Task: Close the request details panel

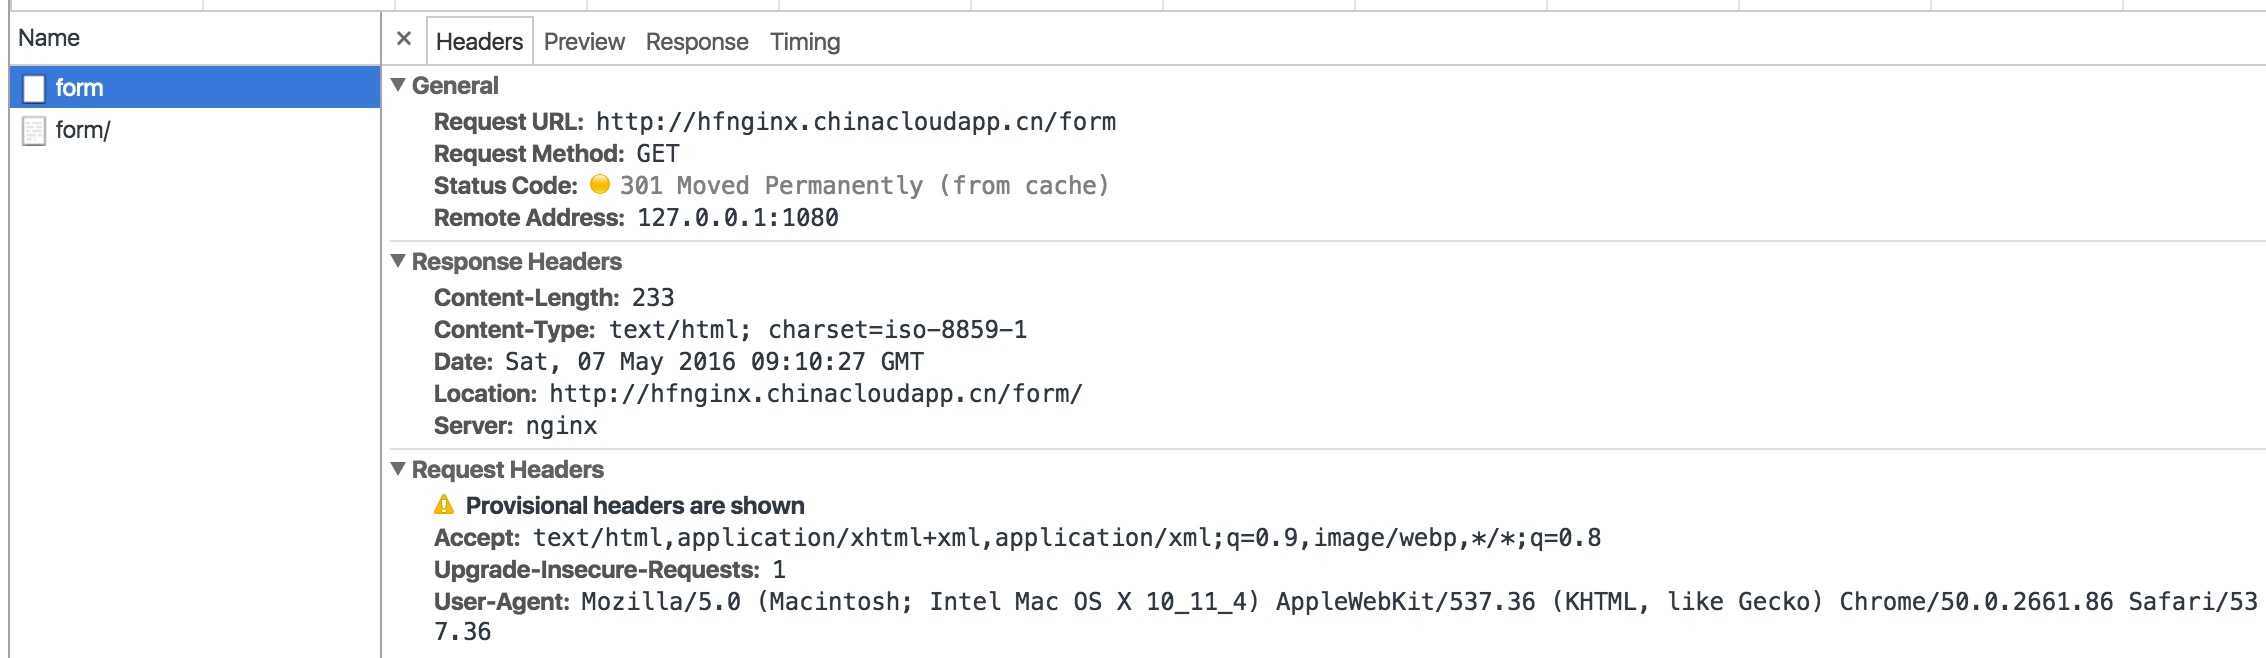Action: point(404,39)
